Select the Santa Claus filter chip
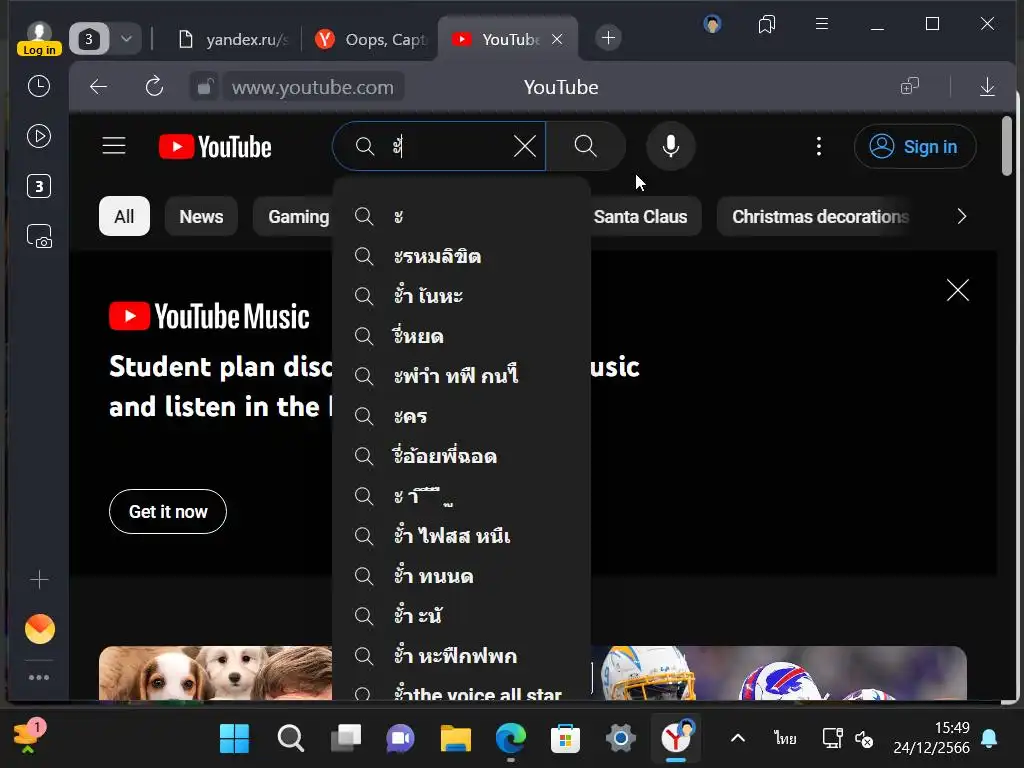 pyautogui.click(x=640, y=216)
